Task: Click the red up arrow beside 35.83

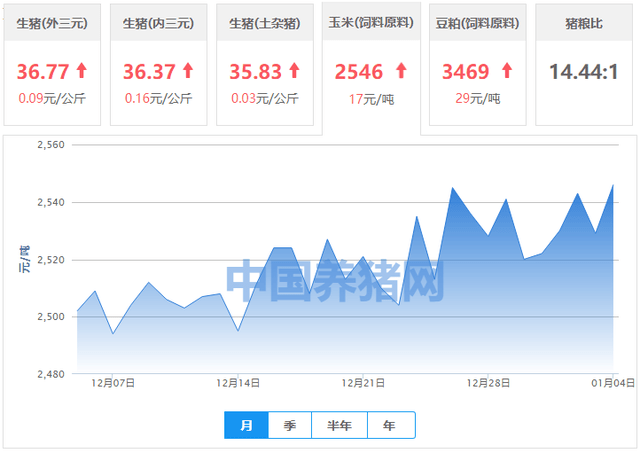Action: (294, 70)
